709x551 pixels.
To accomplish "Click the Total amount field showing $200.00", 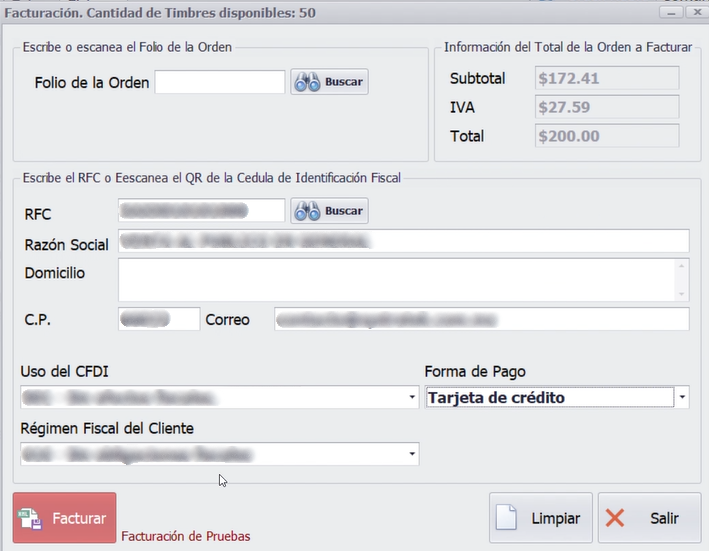I will point(607,136).
